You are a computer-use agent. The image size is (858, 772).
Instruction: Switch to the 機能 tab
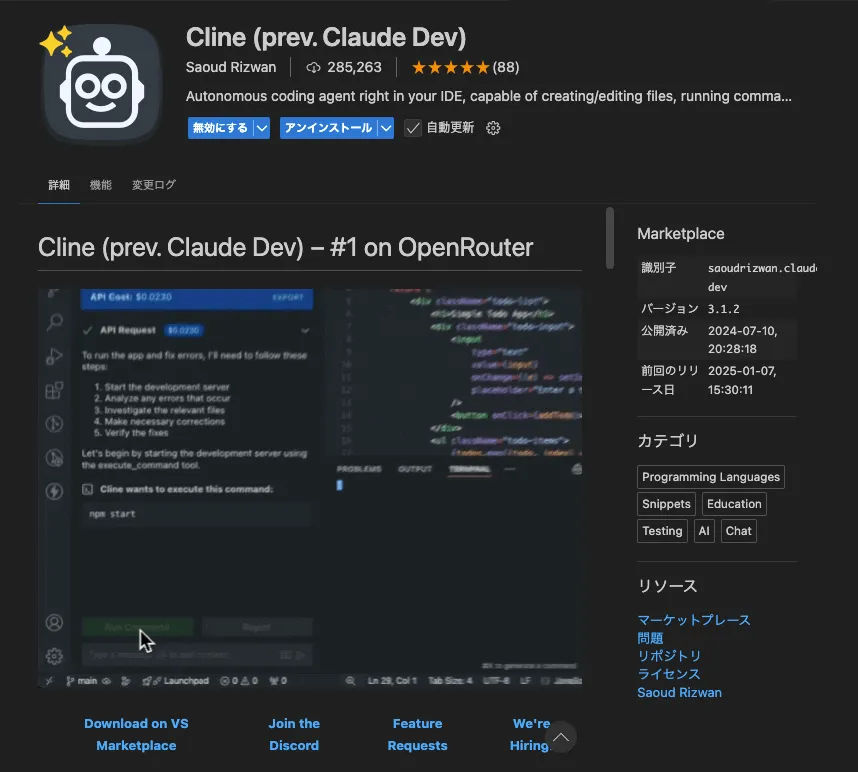100,185
